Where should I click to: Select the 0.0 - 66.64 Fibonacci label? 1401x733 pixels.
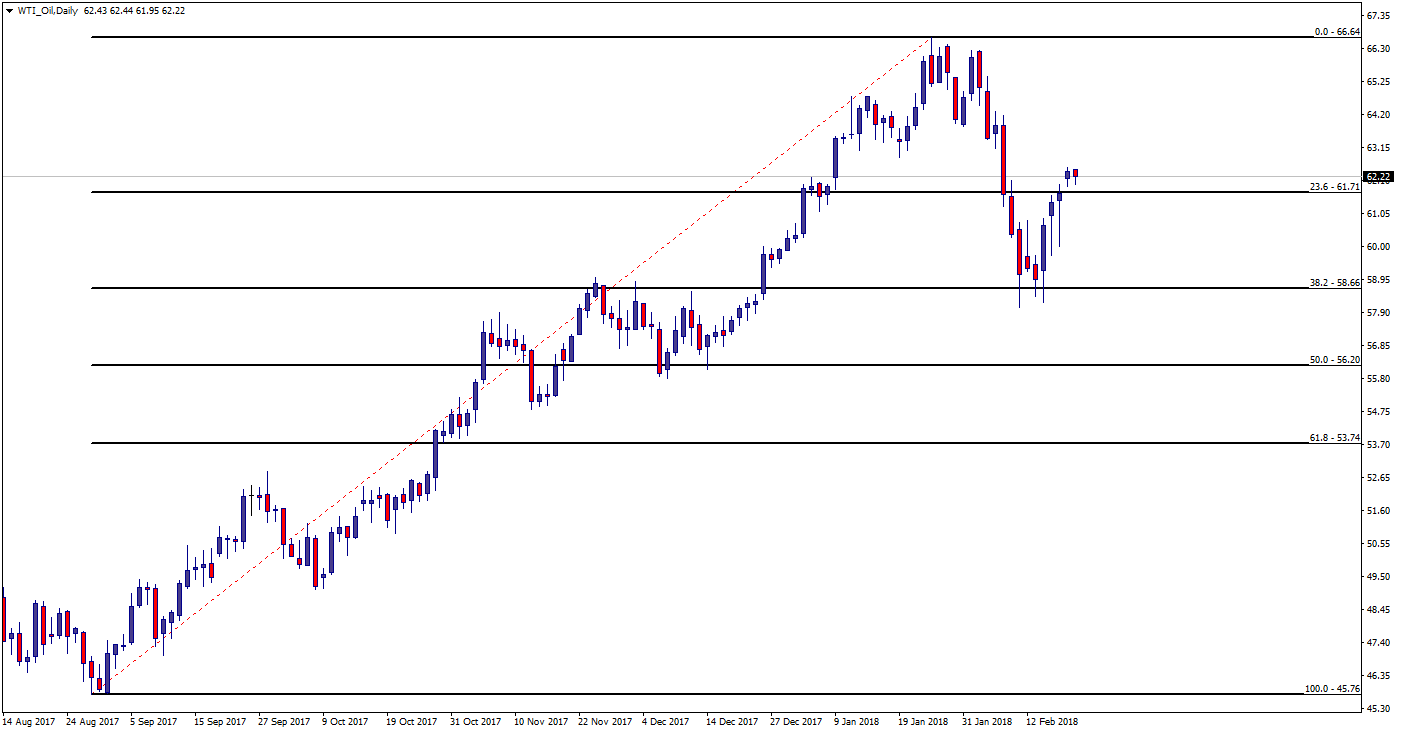(x=1337, y=32)
